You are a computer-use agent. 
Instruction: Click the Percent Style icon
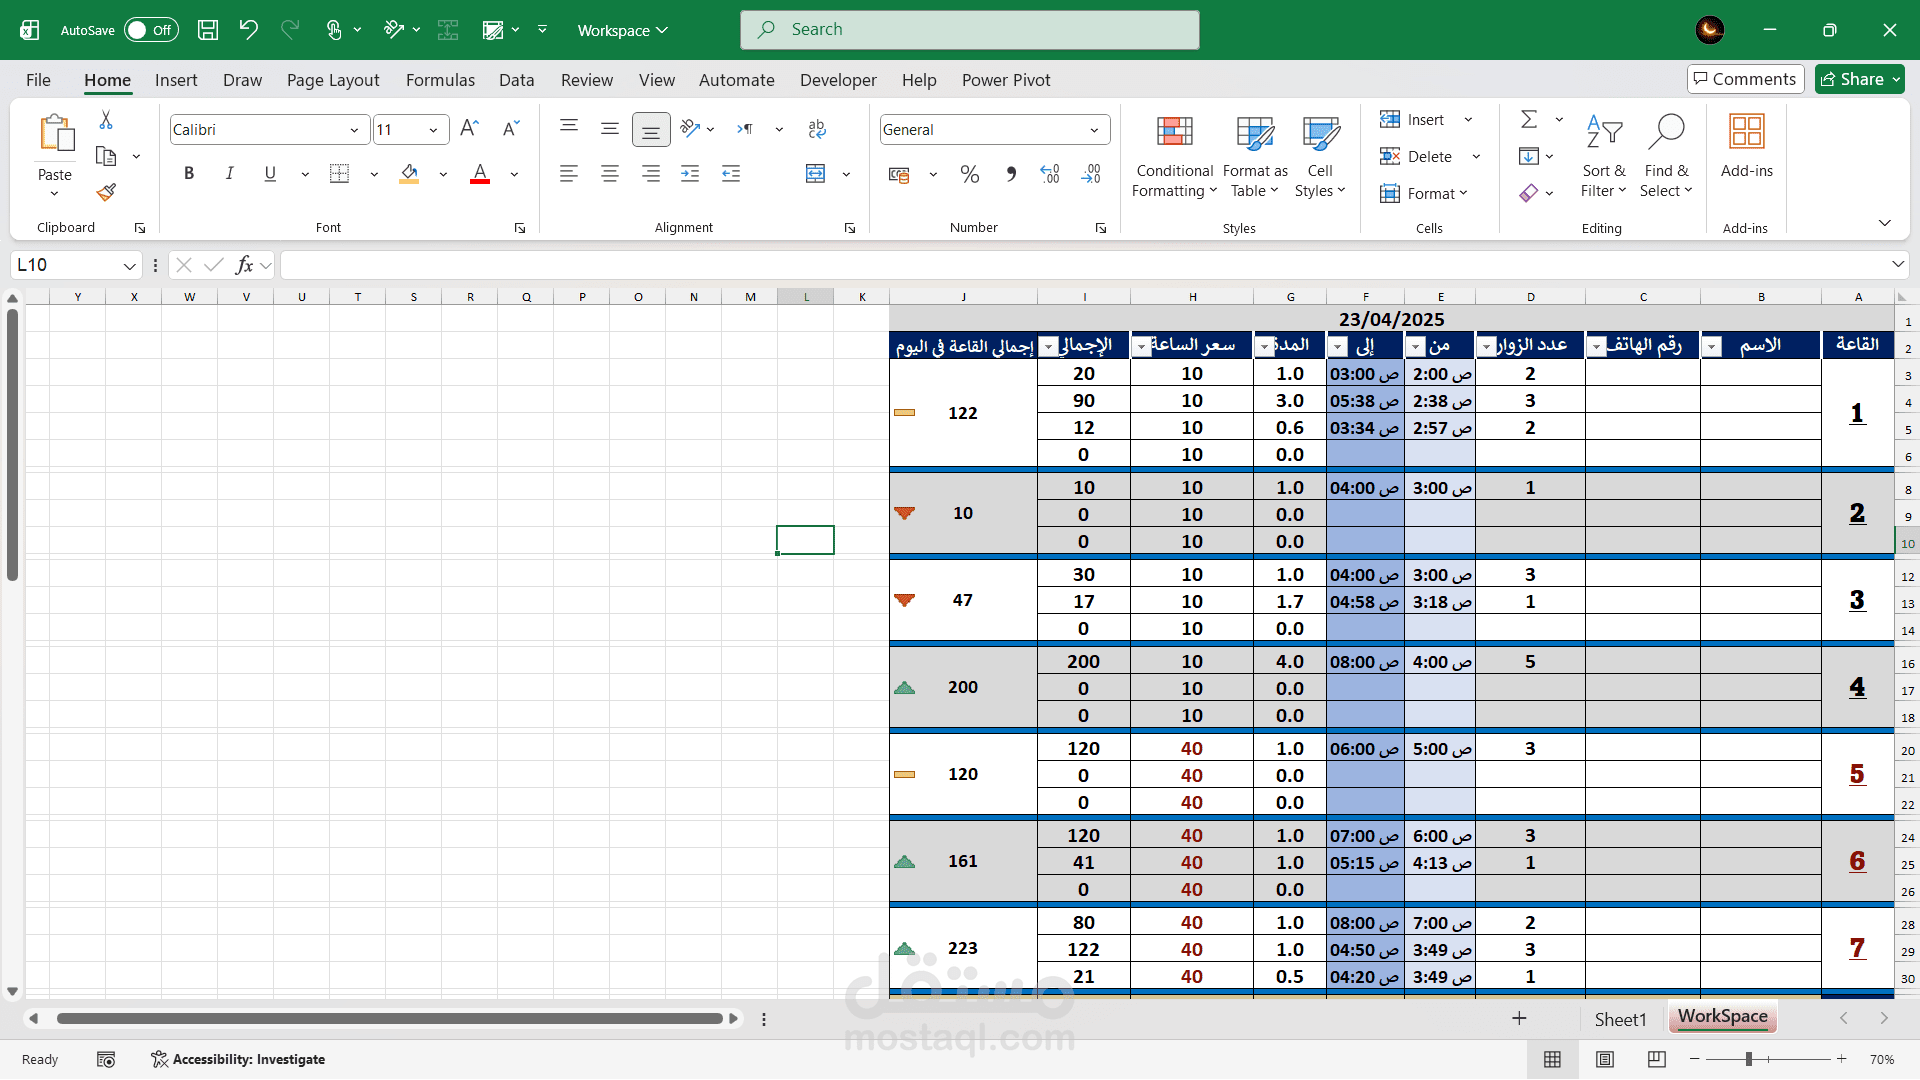tap(969, 175)
